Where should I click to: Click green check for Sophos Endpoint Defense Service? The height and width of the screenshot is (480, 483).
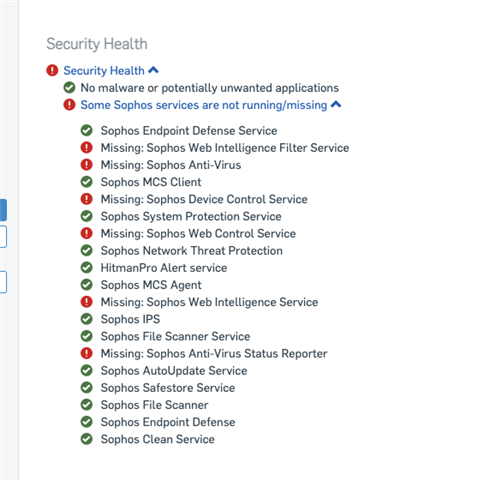(x=87, y=130)
